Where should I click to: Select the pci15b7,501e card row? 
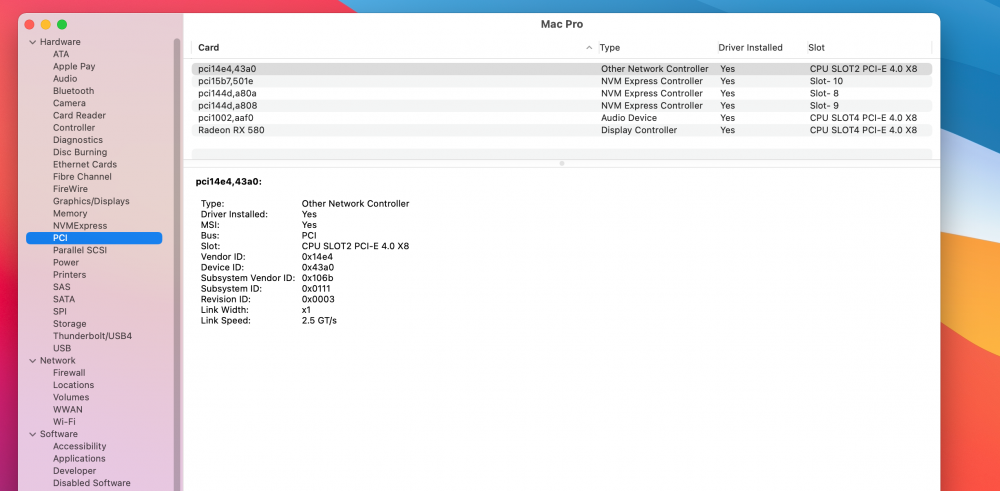(x=562, y=81)
